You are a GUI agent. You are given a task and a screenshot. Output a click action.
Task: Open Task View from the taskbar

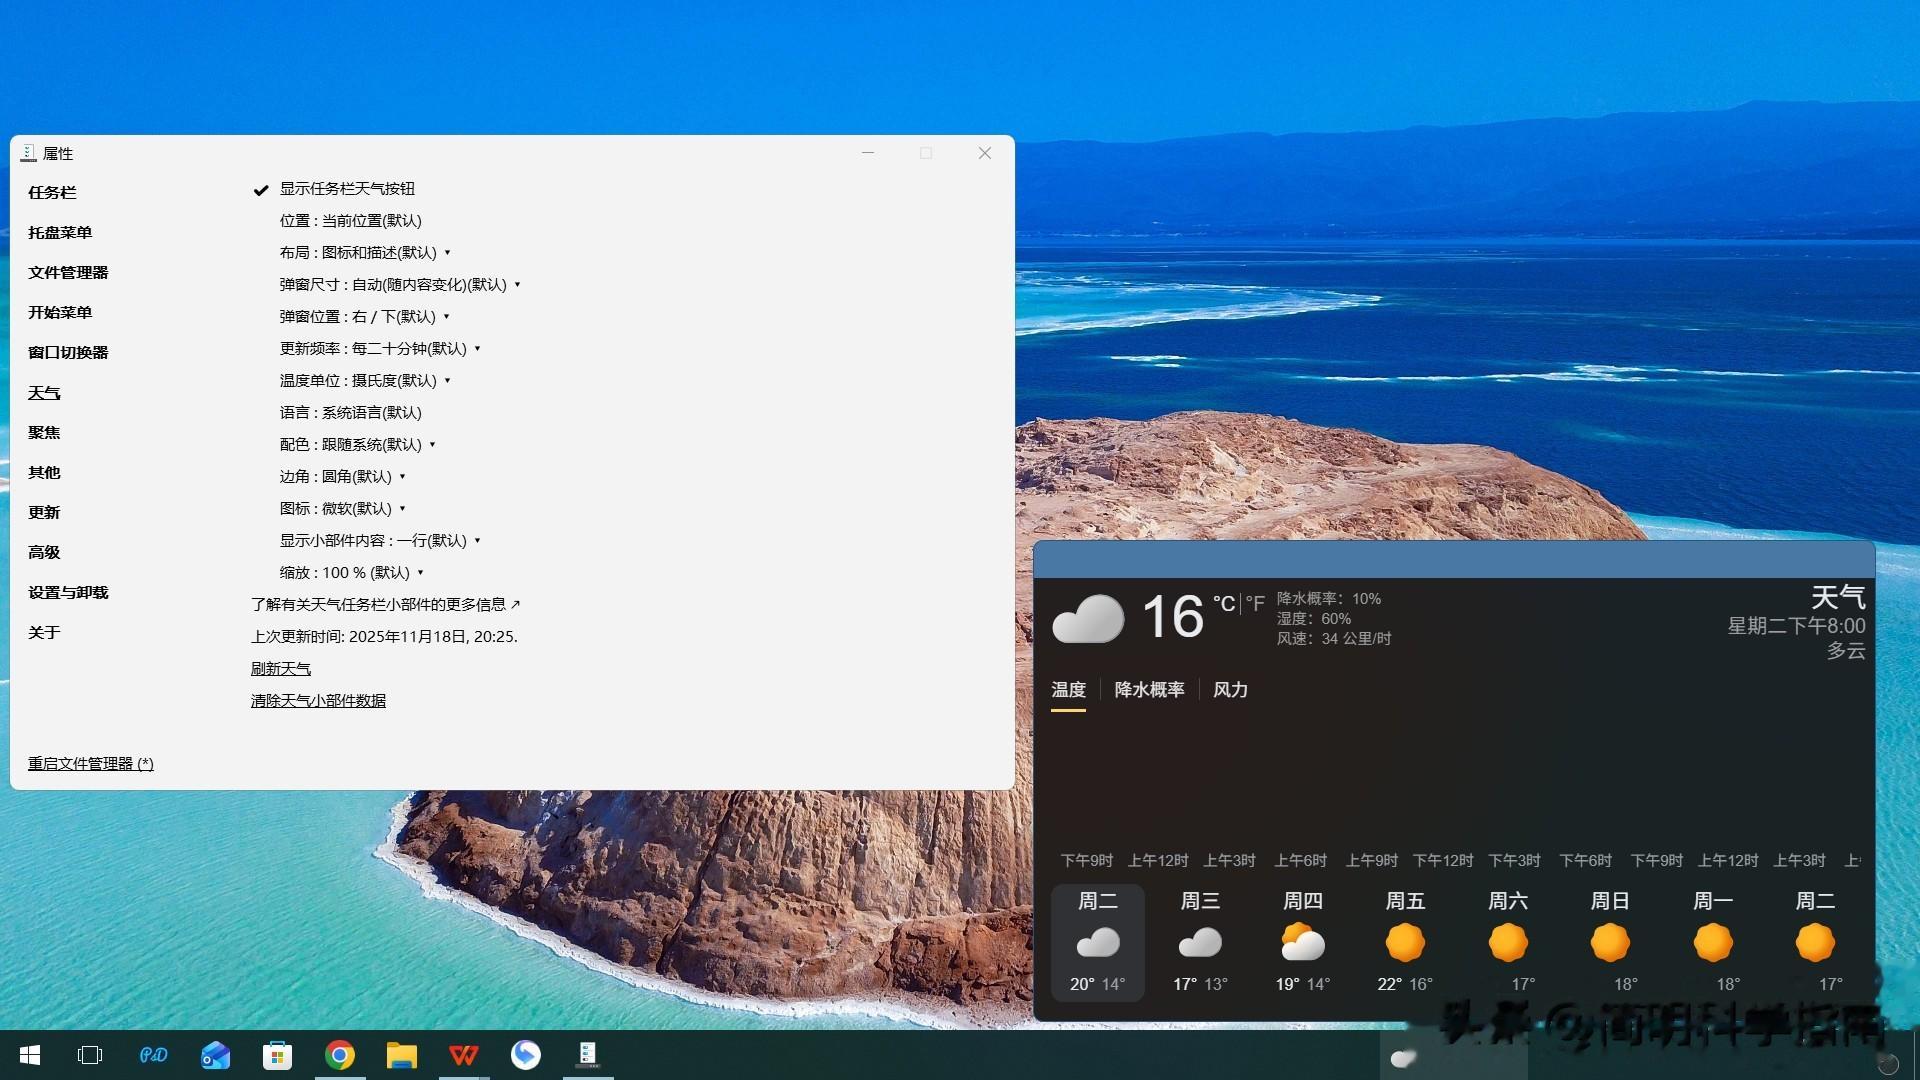[89, 1055]
